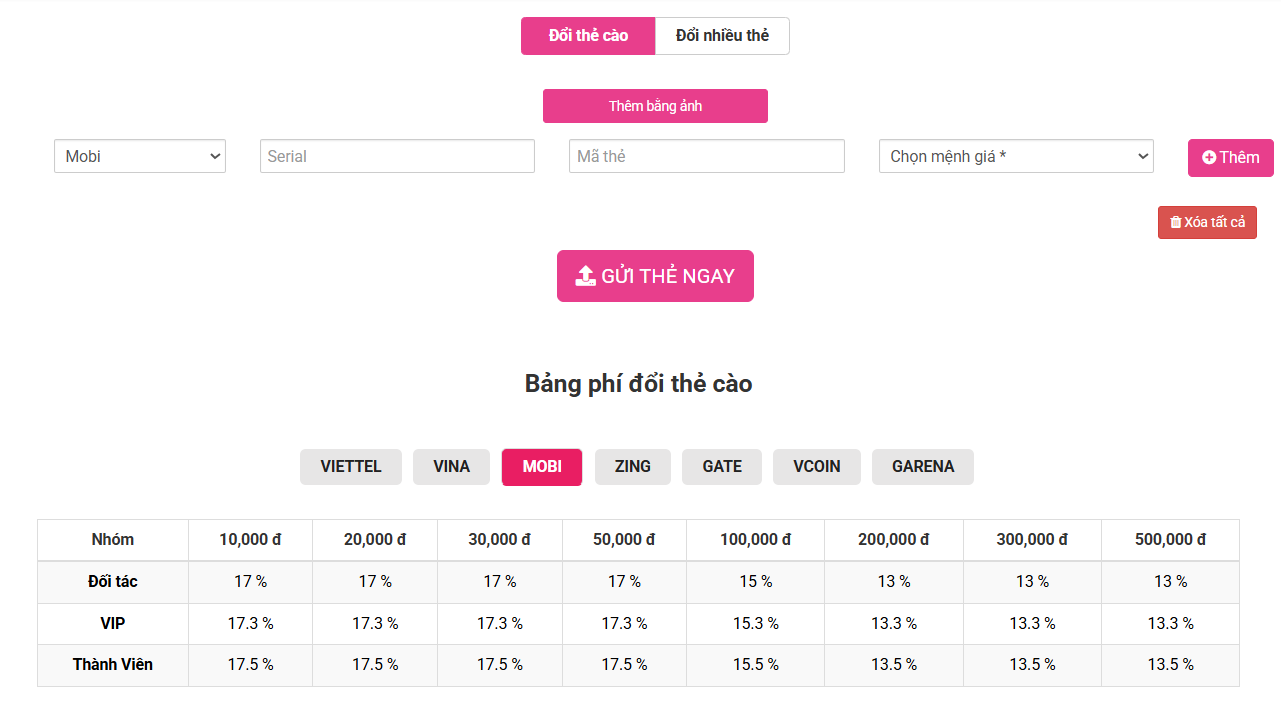Show the GARENA fee table
This screenshot has height=705, width=1281.
coord(923,467)
